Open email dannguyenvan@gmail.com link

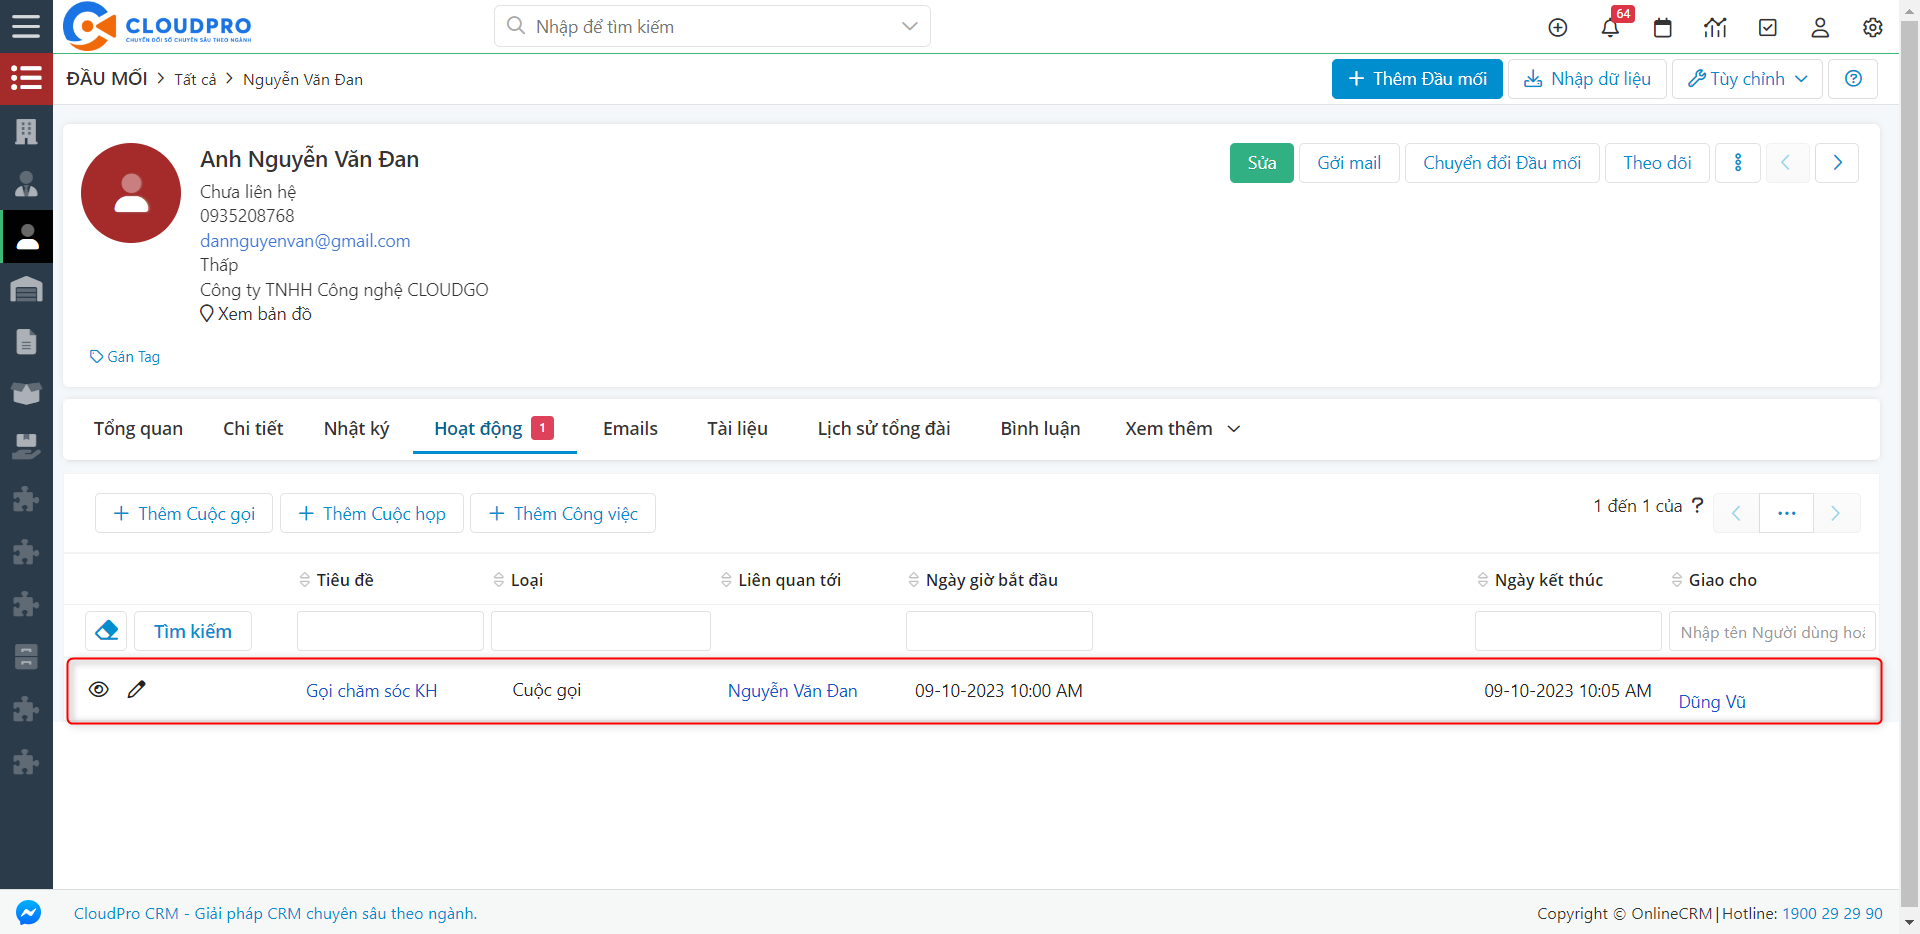[305, 241]
